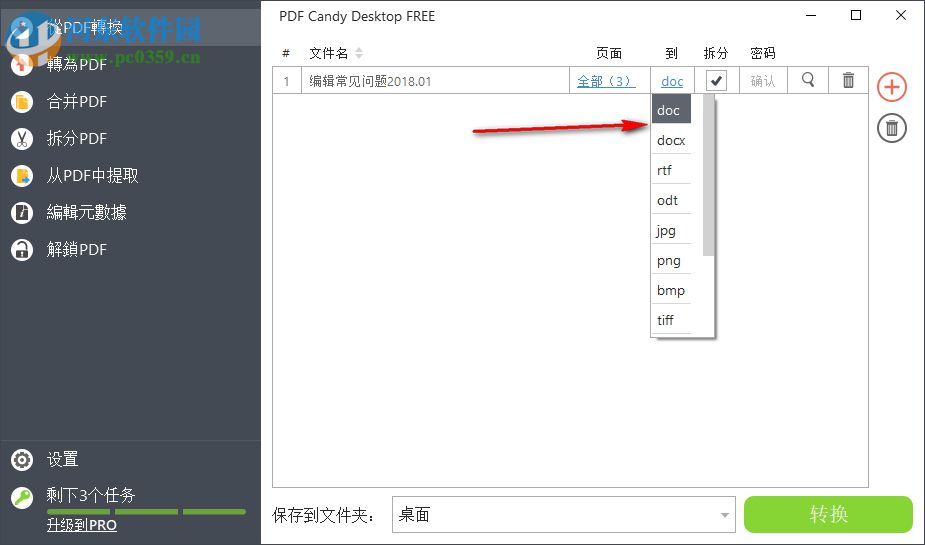This screenshot has width=925, height=545.
Task: Select doc in the format list
Action: 671,110
